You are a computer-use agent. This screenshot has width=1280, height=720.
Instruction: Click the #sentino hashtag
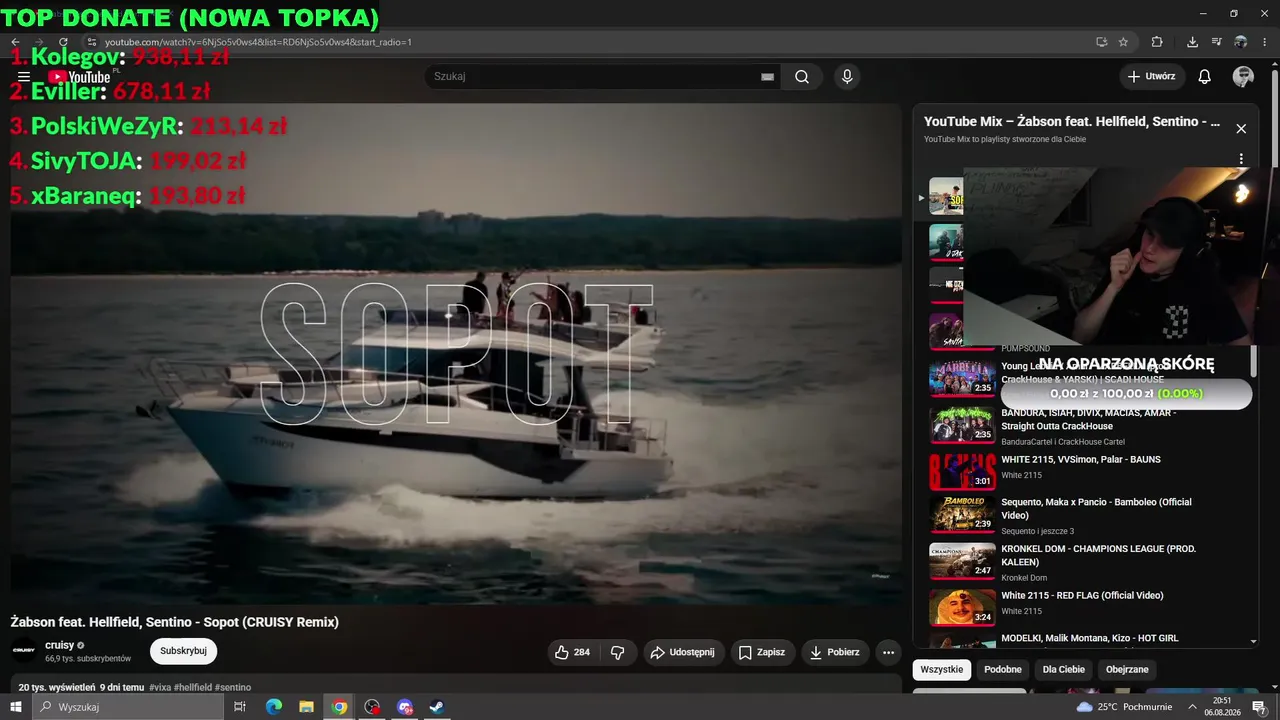point(232,688)
